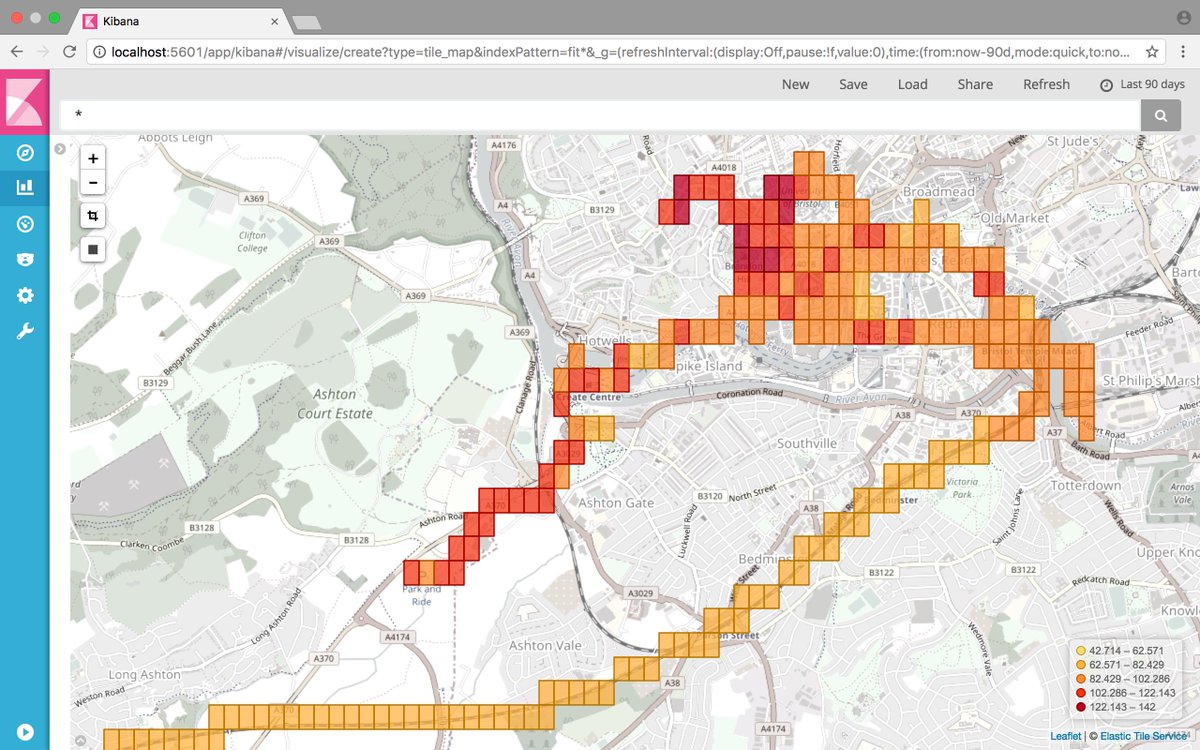This screenshot has height=750, width=1200.
Task: Click the Park and Ride map label
Action: 421,595
